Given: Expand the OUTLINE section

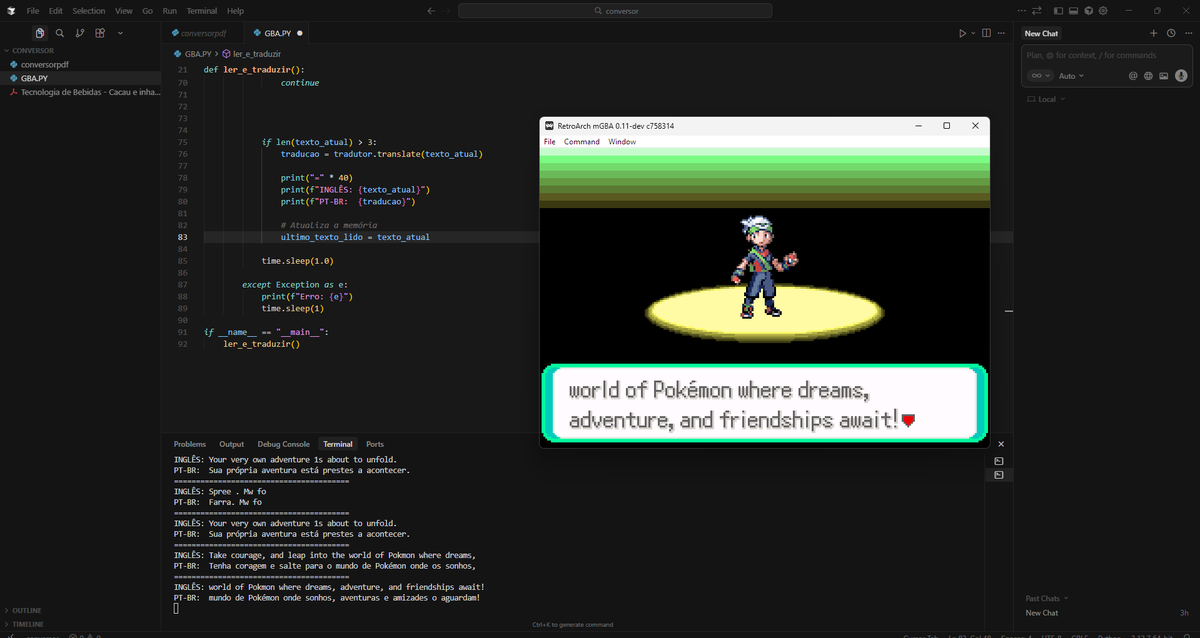Looking at the screenshot, I should pyautogui.click(x=80, y=610).
